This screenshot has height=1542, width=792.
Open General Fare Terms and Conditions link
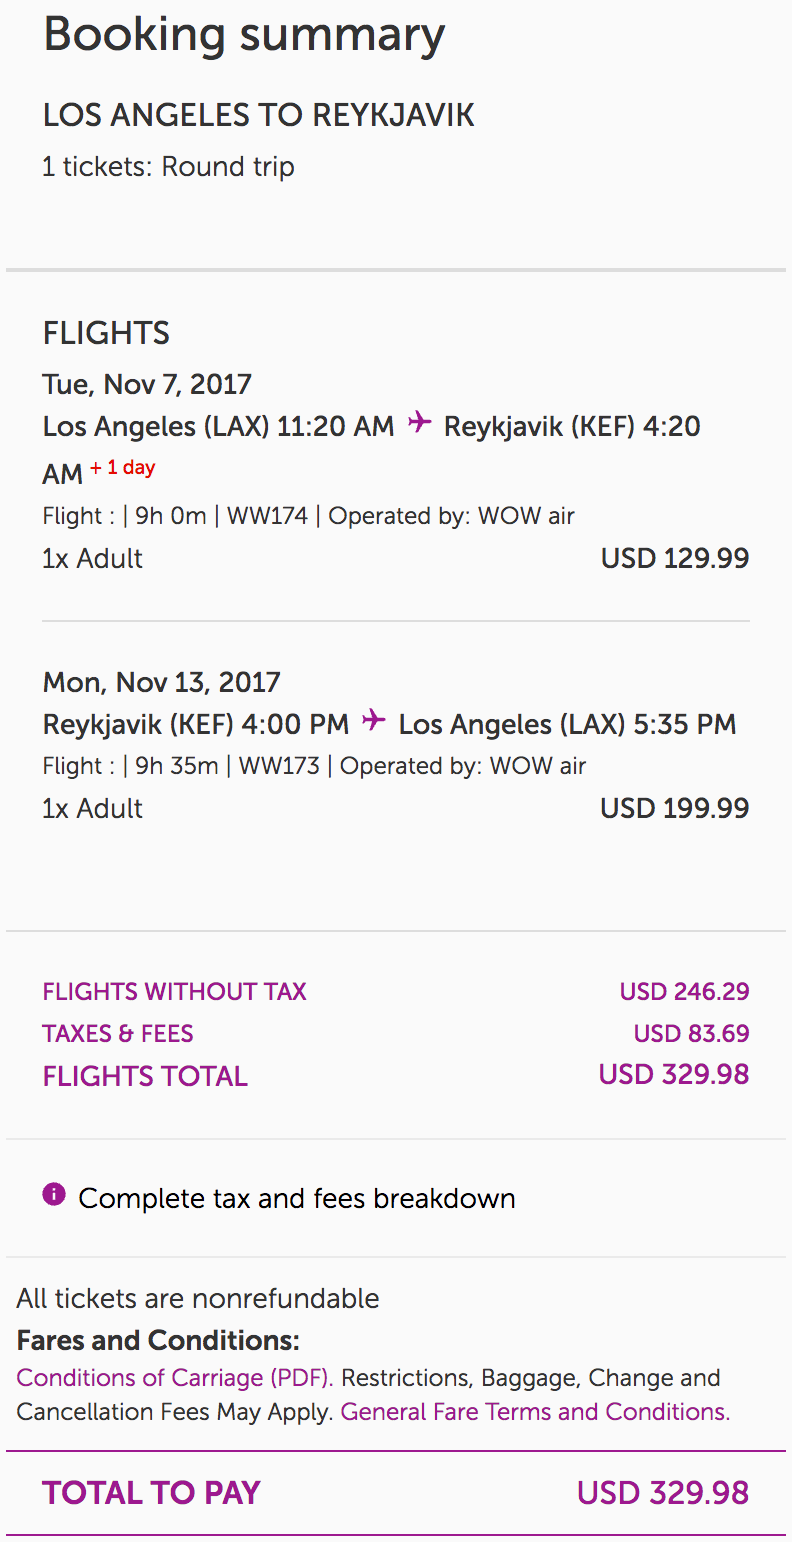click(535, 1412)
